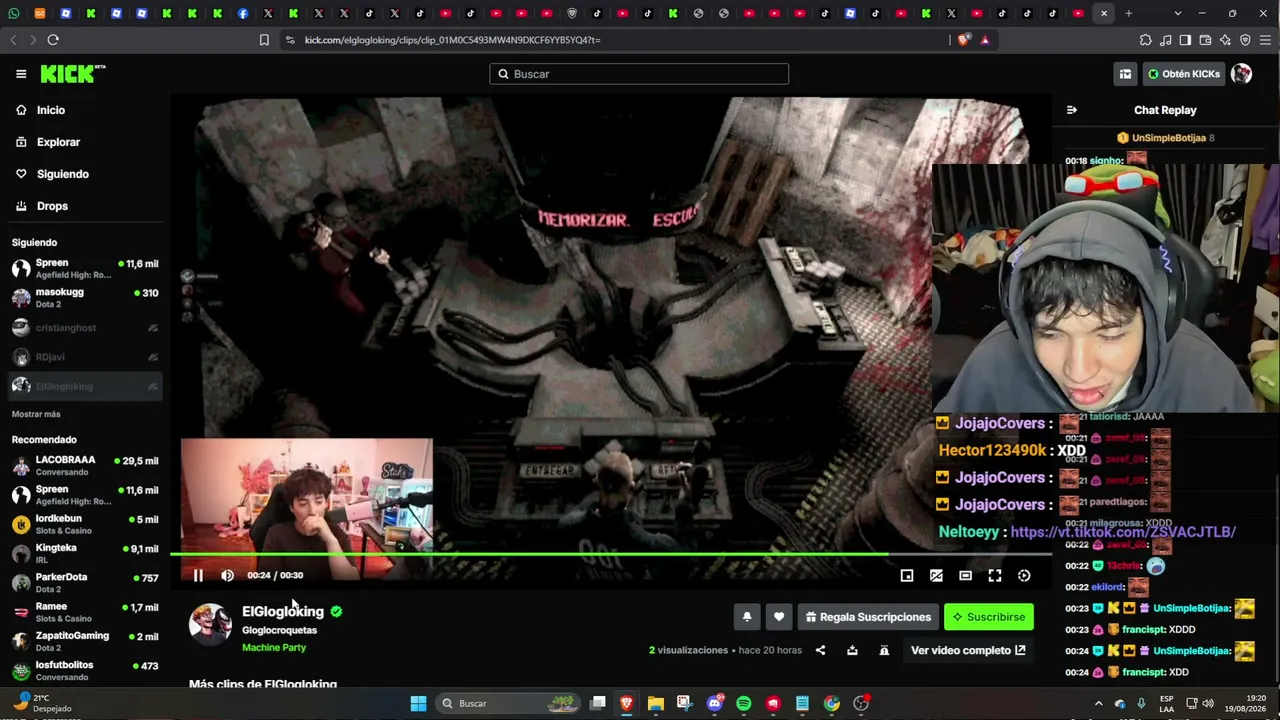Screen dimensions: 1280x720
Task: Open ZapatitoGaming recommended channel
Action: pos(85,641)
